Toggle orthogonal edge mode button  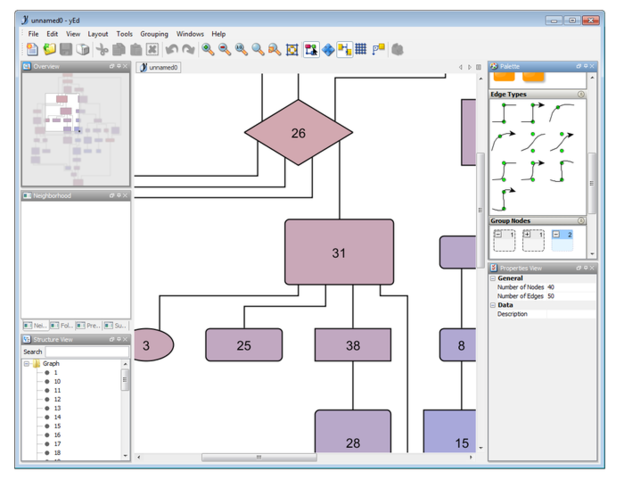click(x=345, y=49)
